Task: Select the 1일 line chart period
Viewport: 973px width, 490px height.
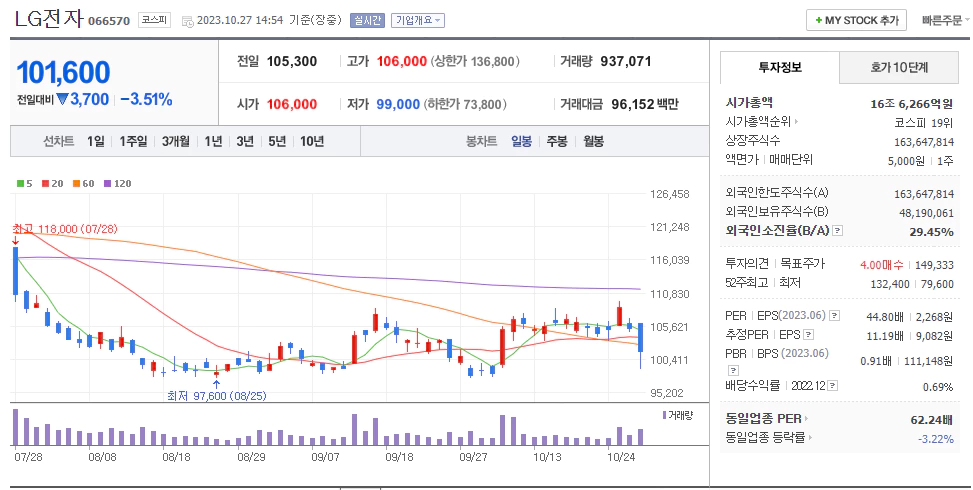Action: tap(96, 141)
